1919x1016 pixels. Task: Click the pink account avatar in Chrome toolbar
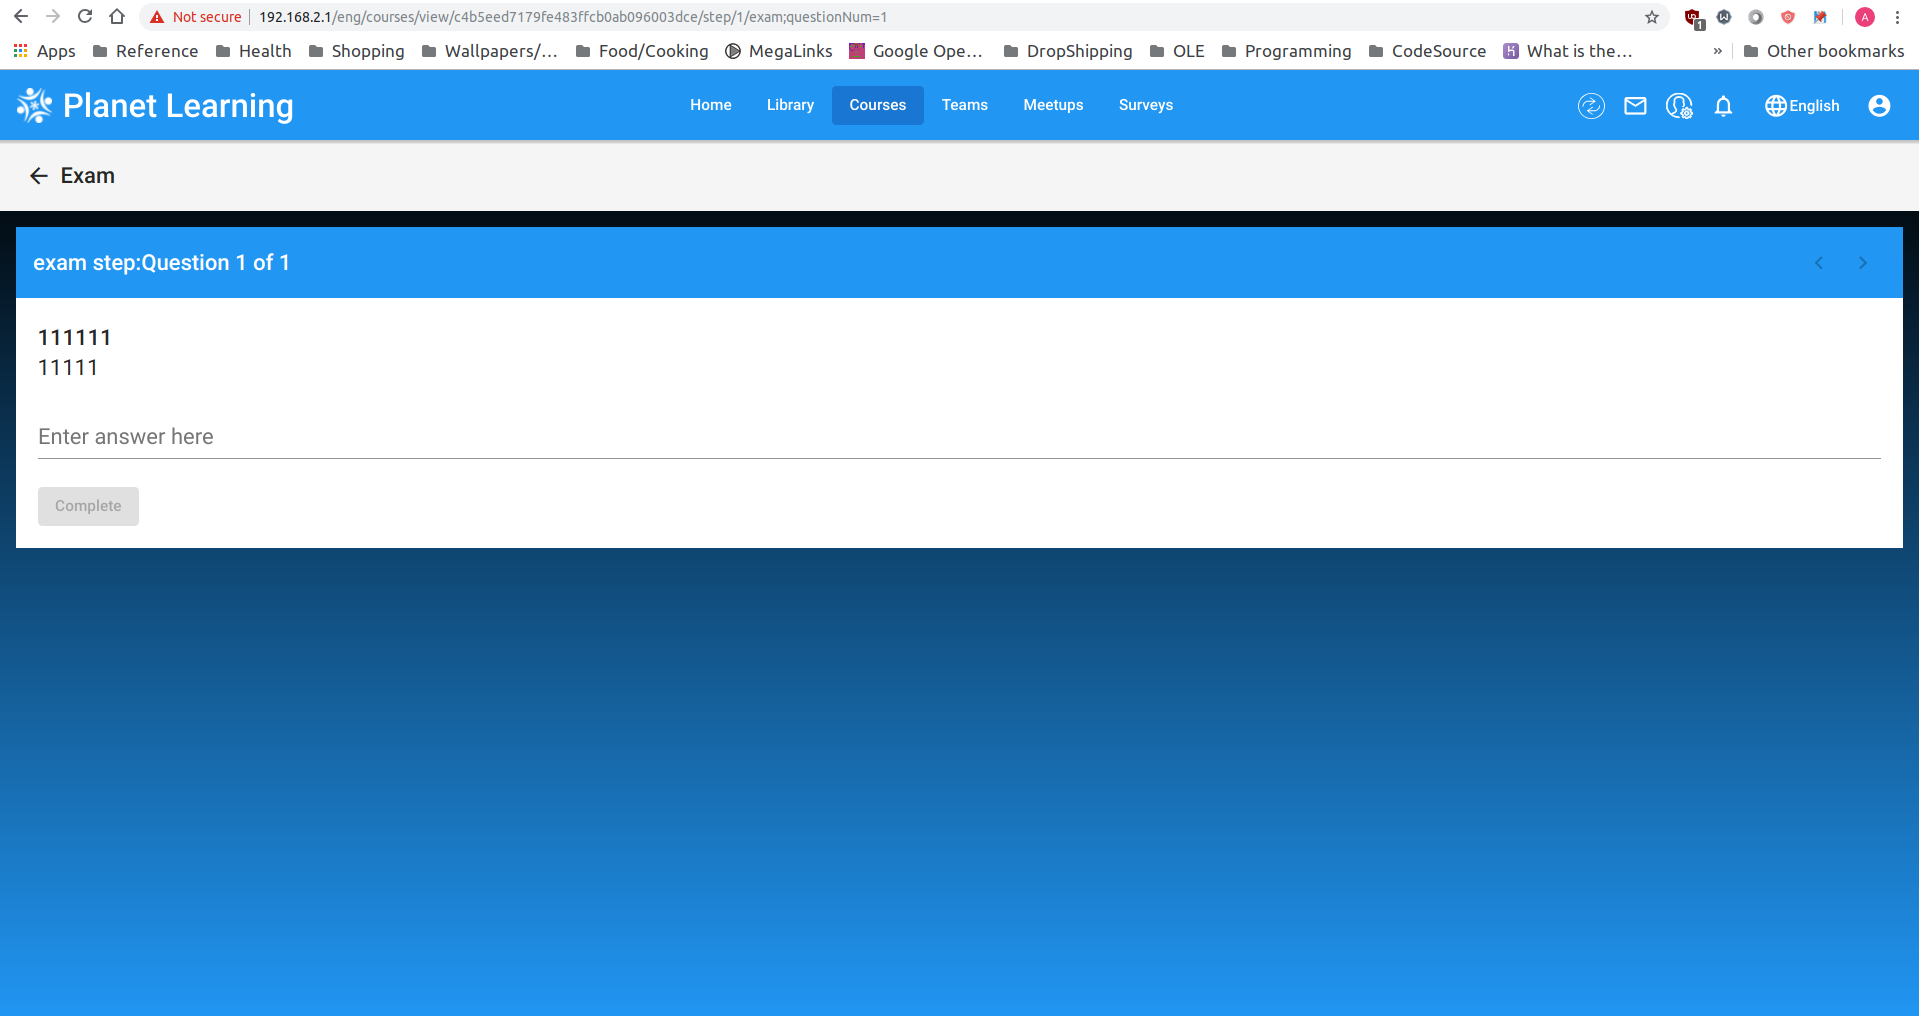coord(1864,17)
